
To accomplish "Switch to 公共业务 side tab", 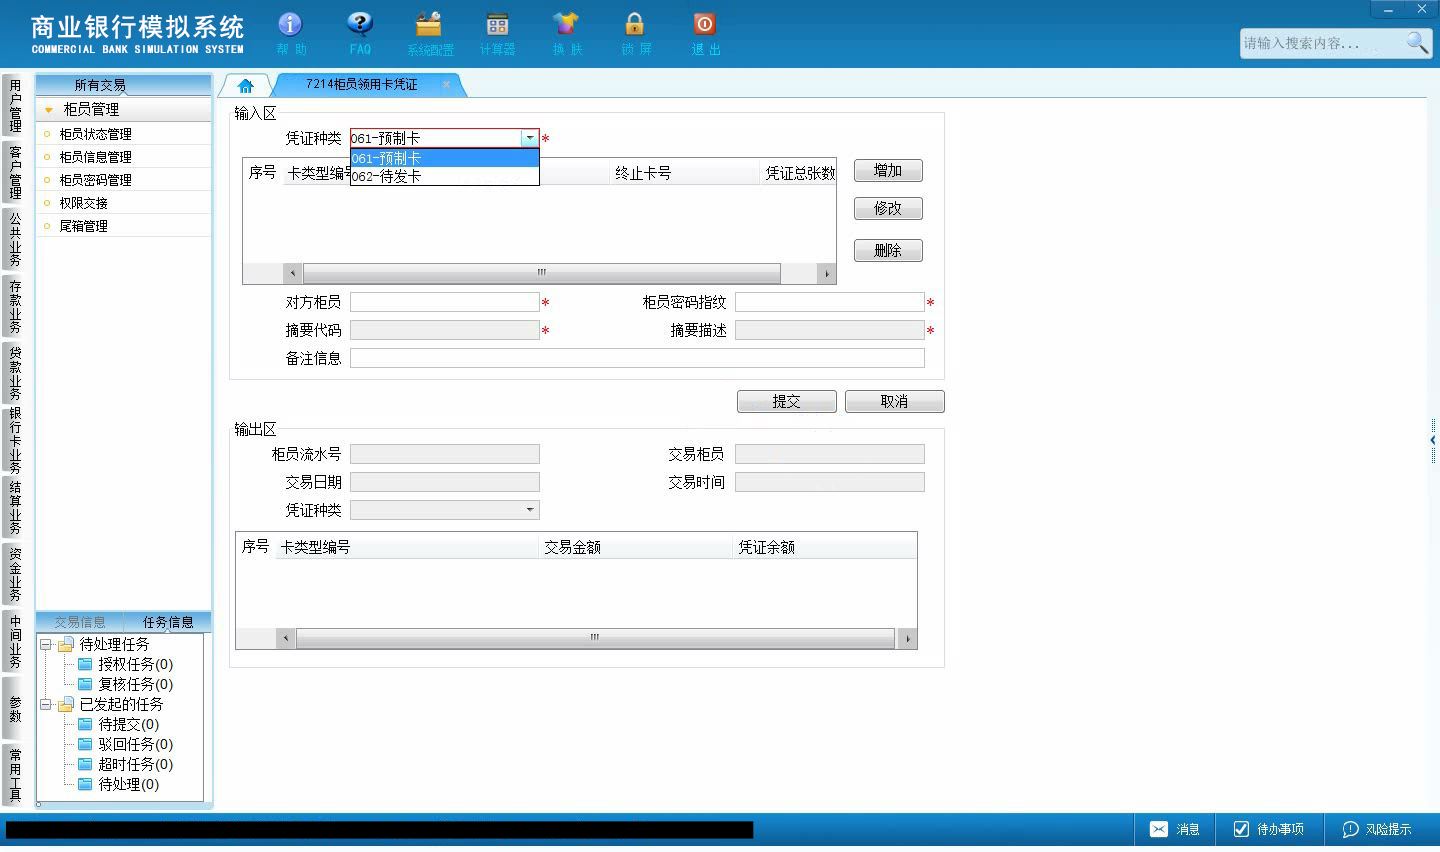I will 15,239.
